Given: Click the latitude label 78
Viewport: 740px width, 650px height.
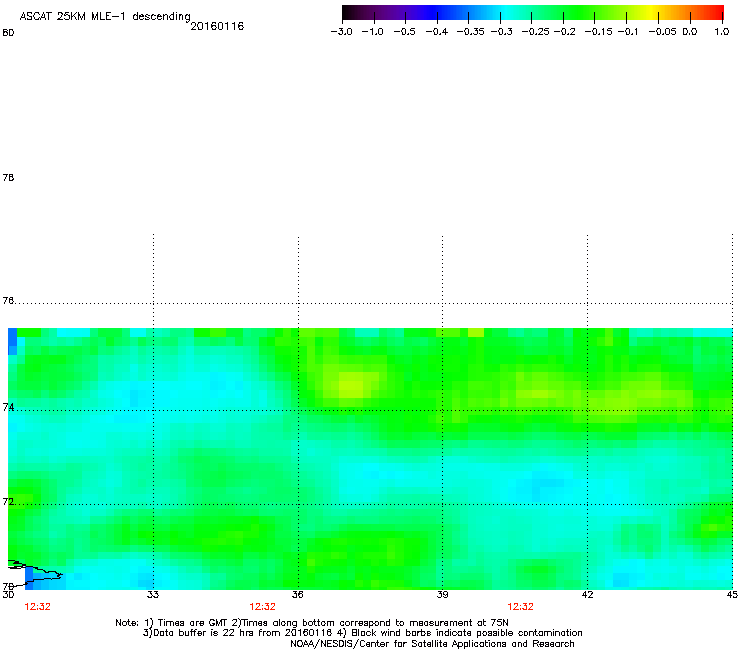Looking at the screenshot, I should click(x=8, y=177).
